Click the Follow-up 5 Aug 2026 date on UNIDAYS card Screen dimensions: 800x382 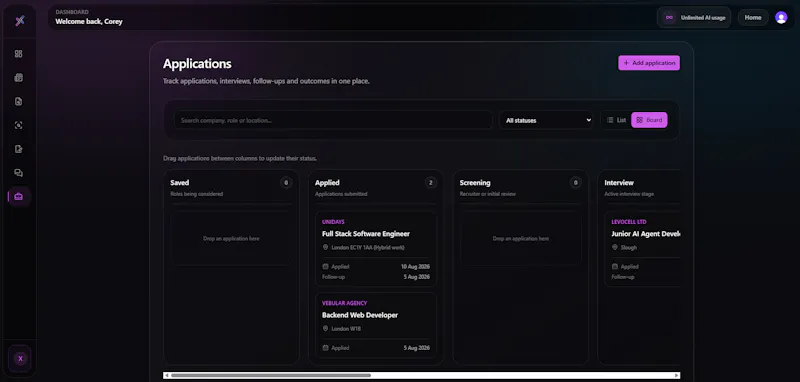[x=417, y=277]
